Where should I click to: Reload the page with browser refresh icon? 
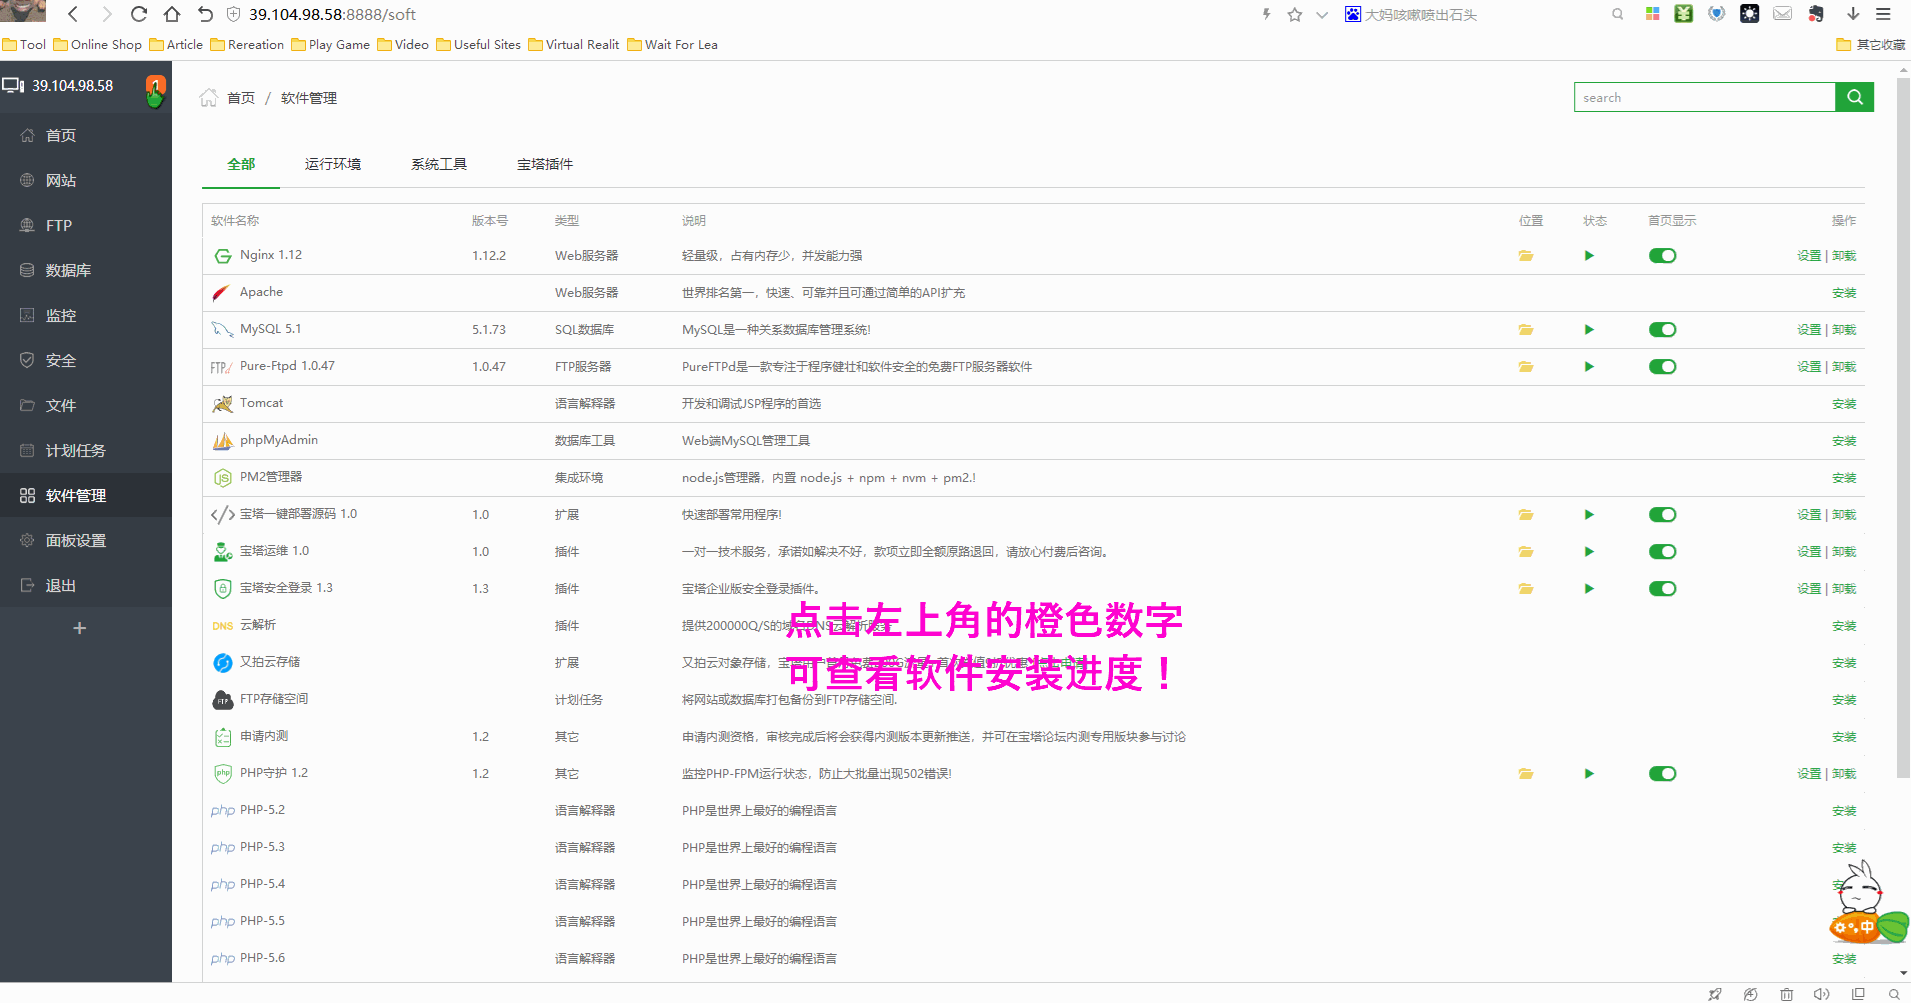[139, 14]
